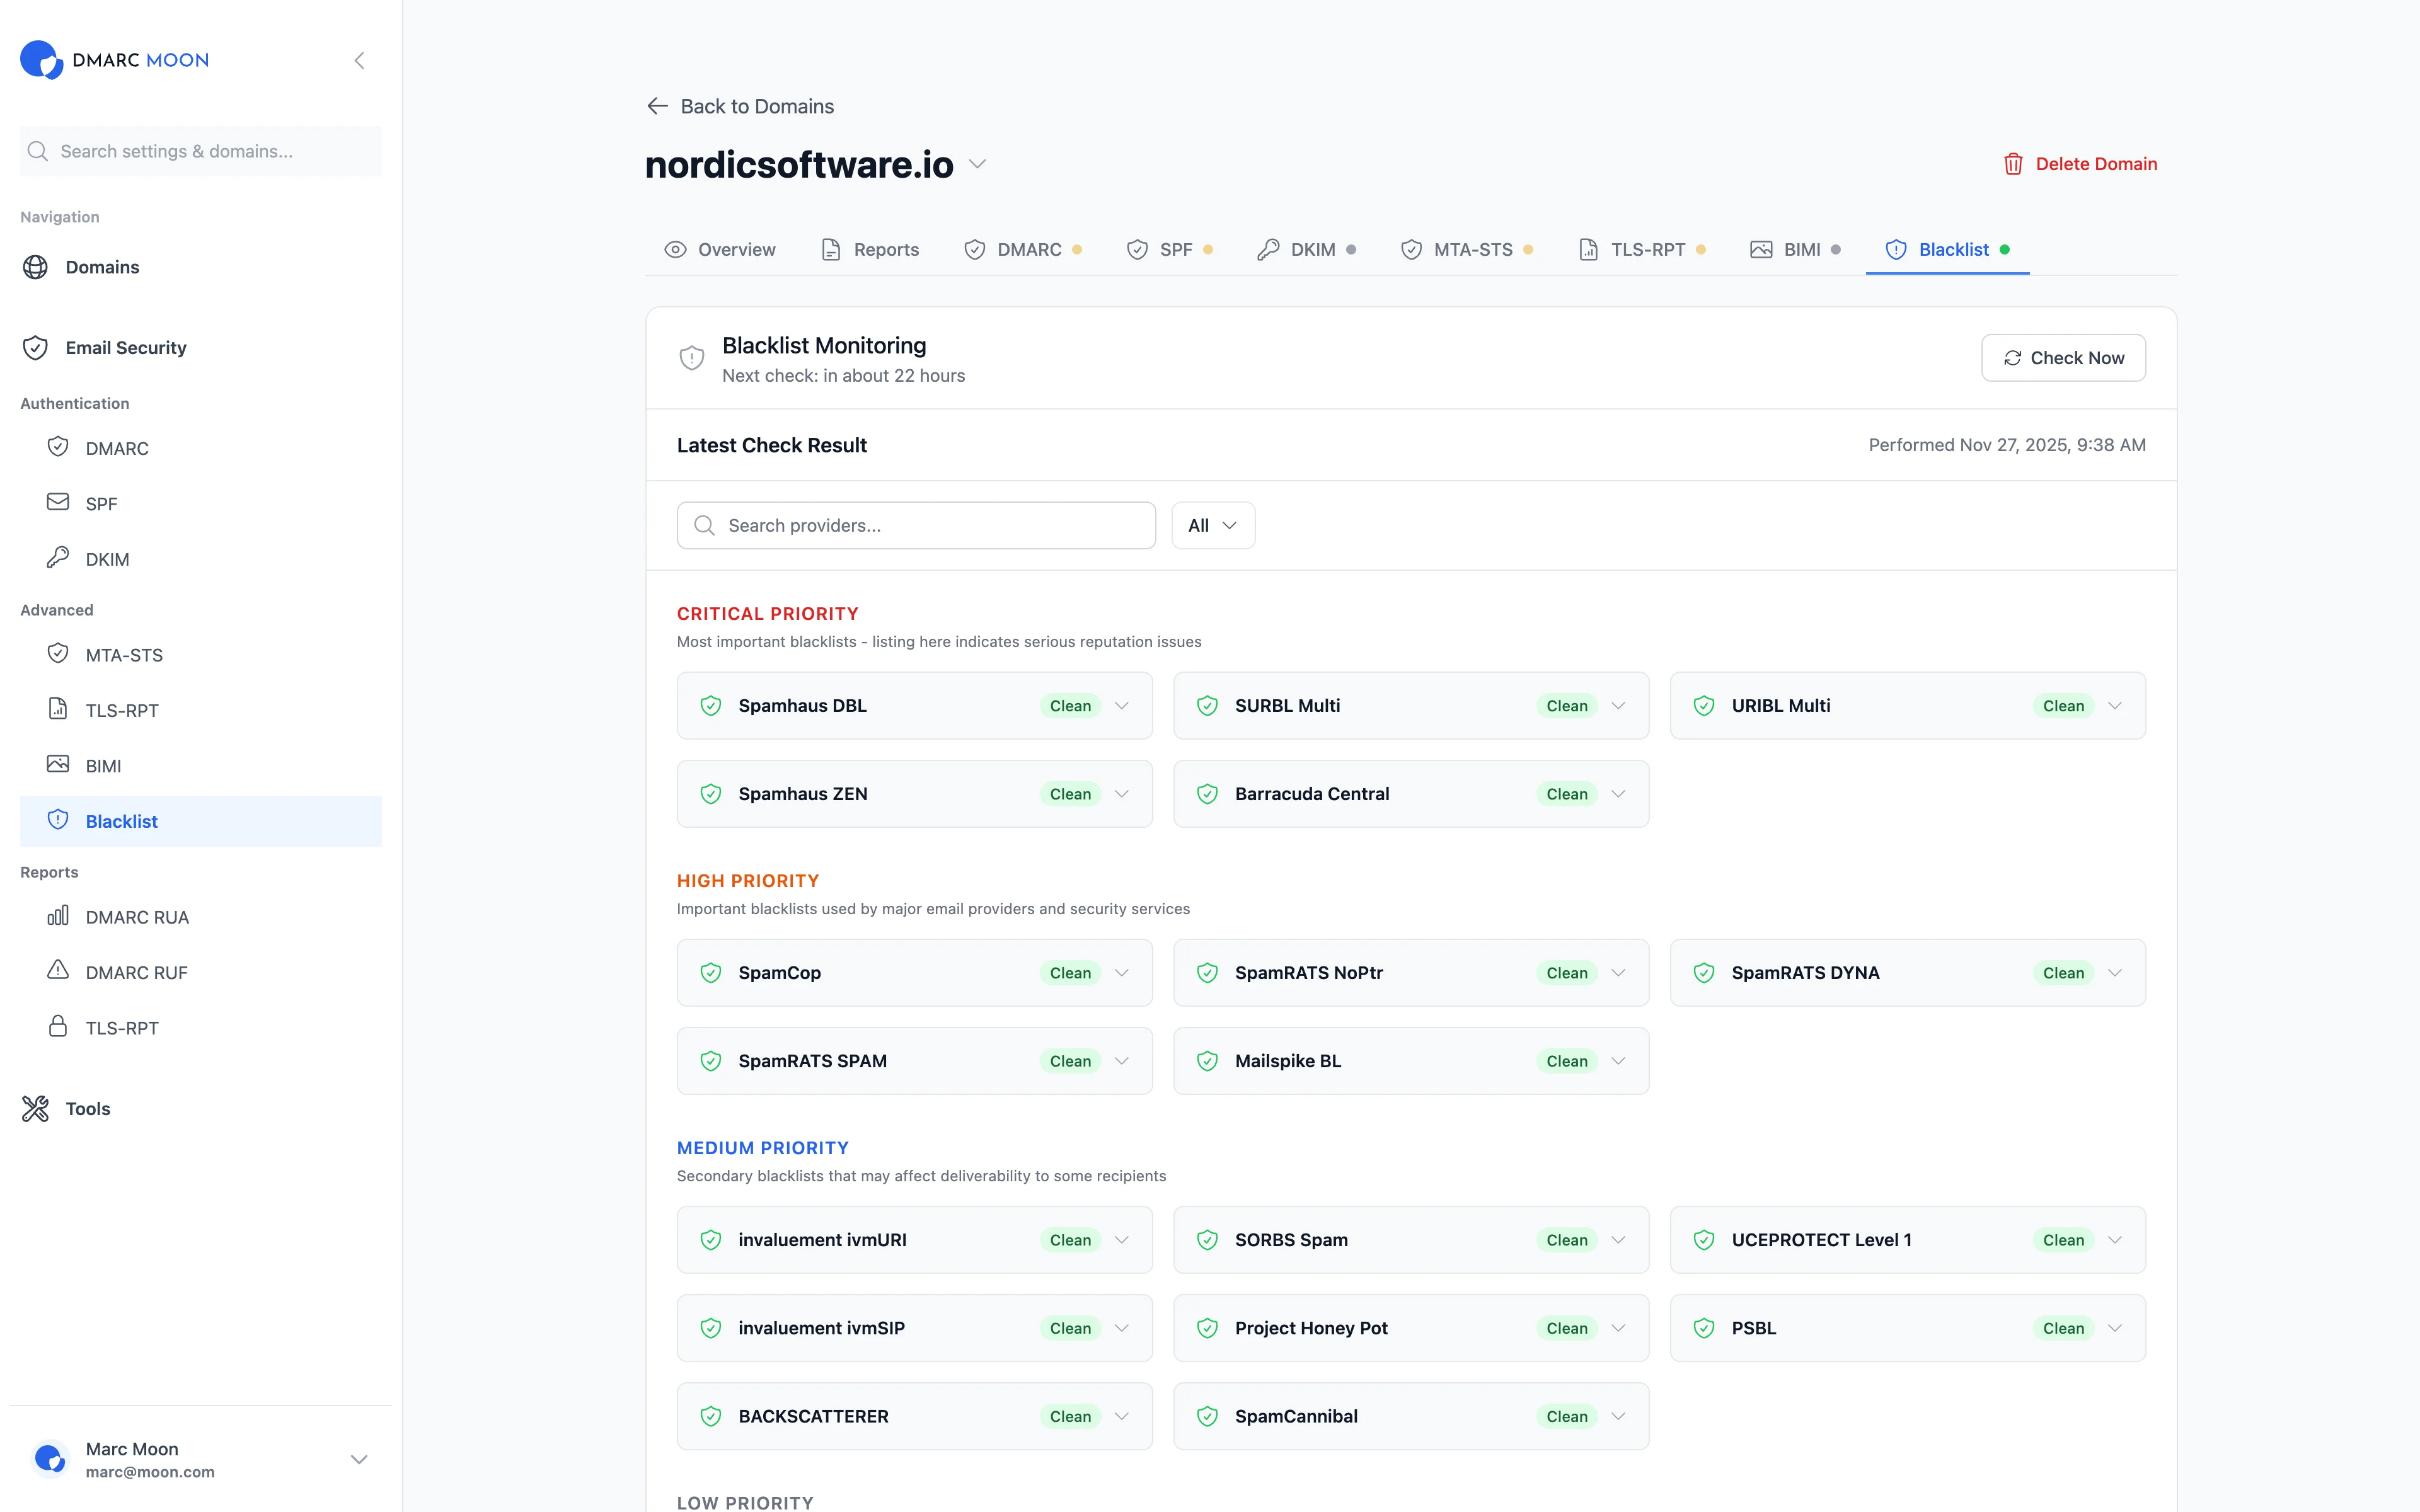Click the Email Security shield icon
The image size is (2420, 1512).
(x=35, y=347)
